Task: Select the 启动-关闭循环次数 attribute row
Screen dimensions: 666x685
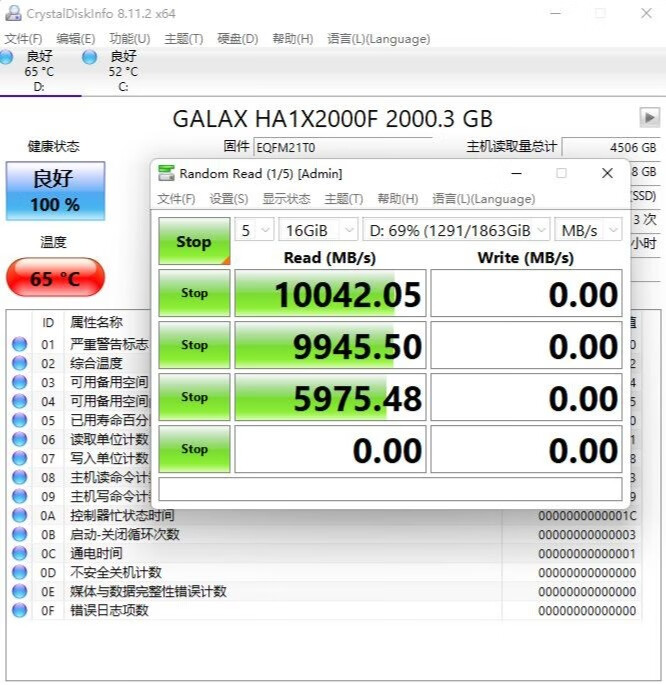Action: [x=324, y=534]
